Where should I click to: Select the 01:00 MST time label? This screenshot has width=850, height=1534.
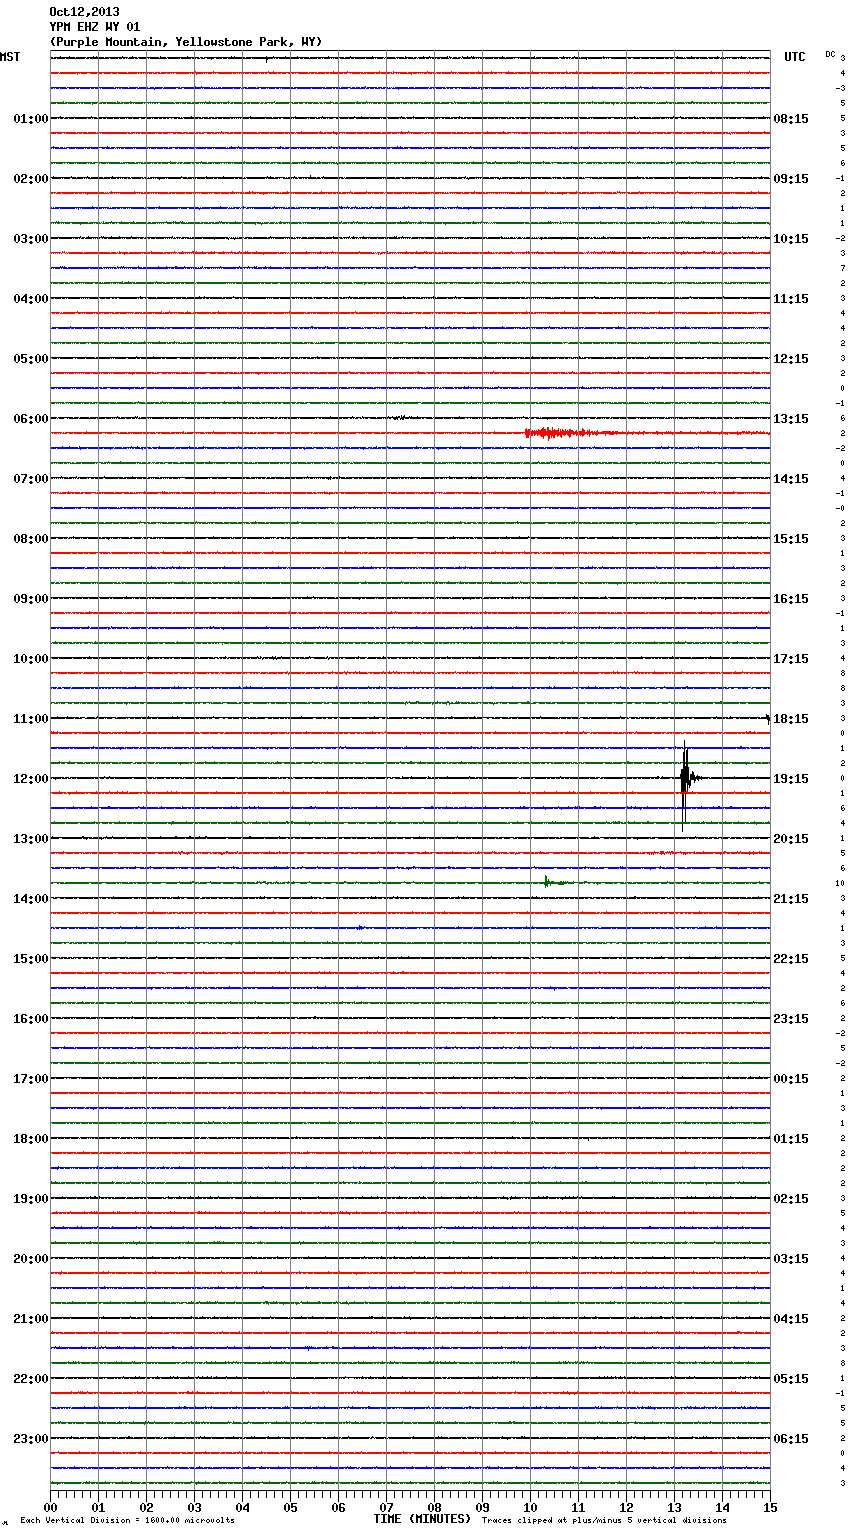click(31, 119)
